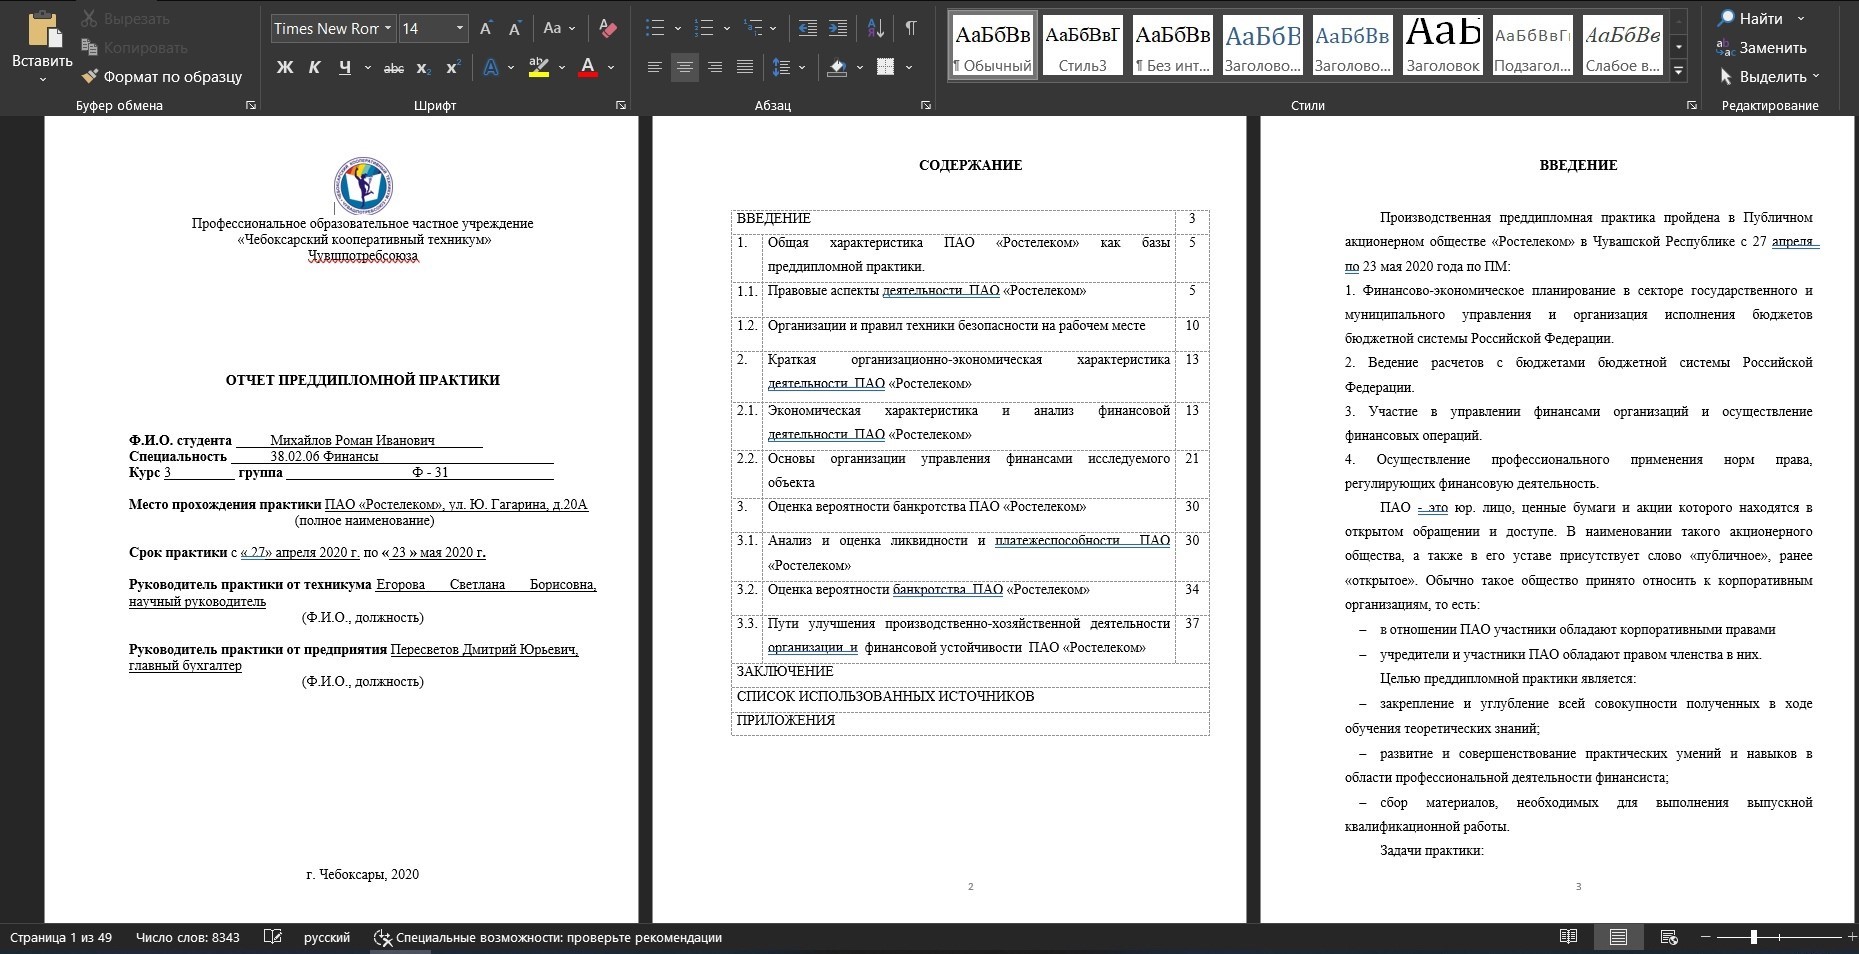Apply the Заголовок title style
Screen dimensions: 1859x954
click(x=1442, y=45)
